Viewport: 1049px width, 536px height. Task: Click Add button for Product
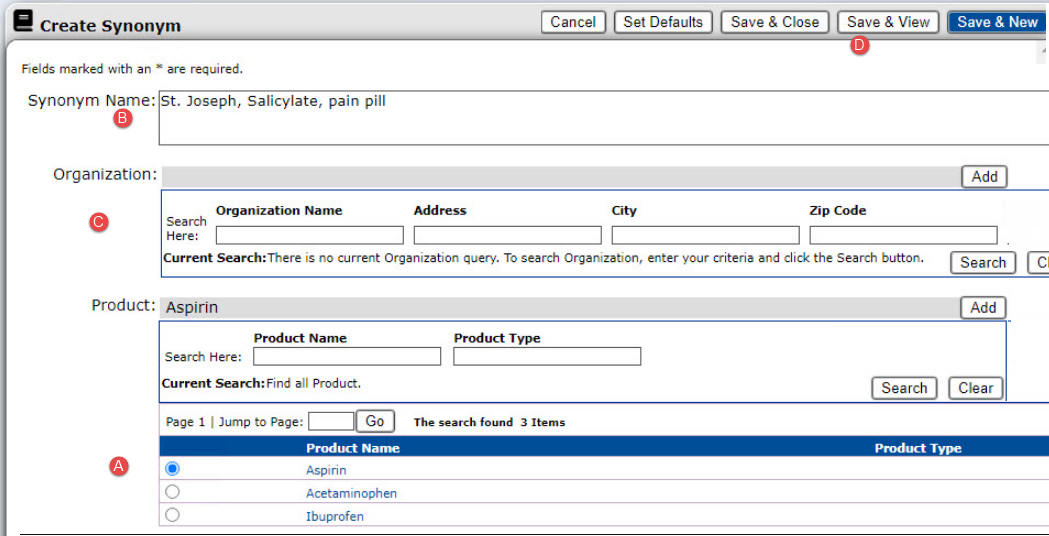pos(982,307)
